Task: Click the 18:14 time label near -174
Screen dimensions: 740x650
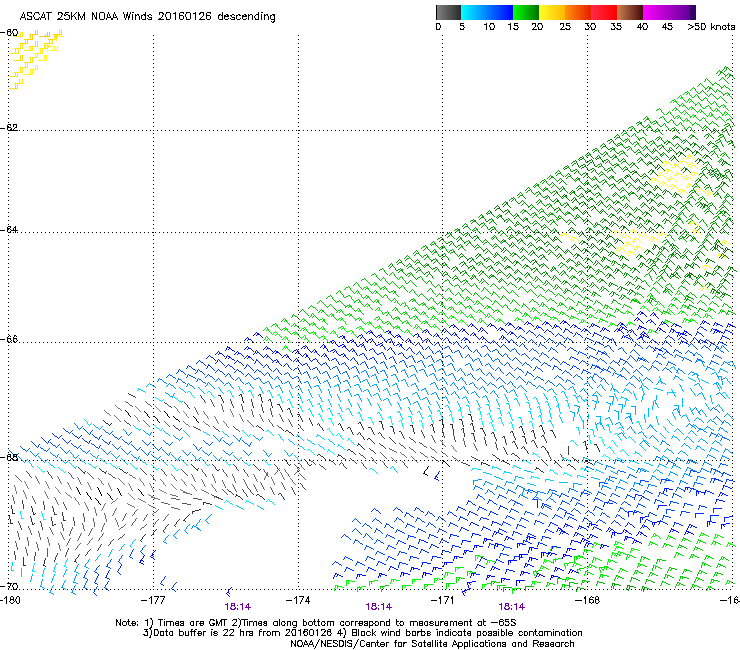Action: click(378, 607)
